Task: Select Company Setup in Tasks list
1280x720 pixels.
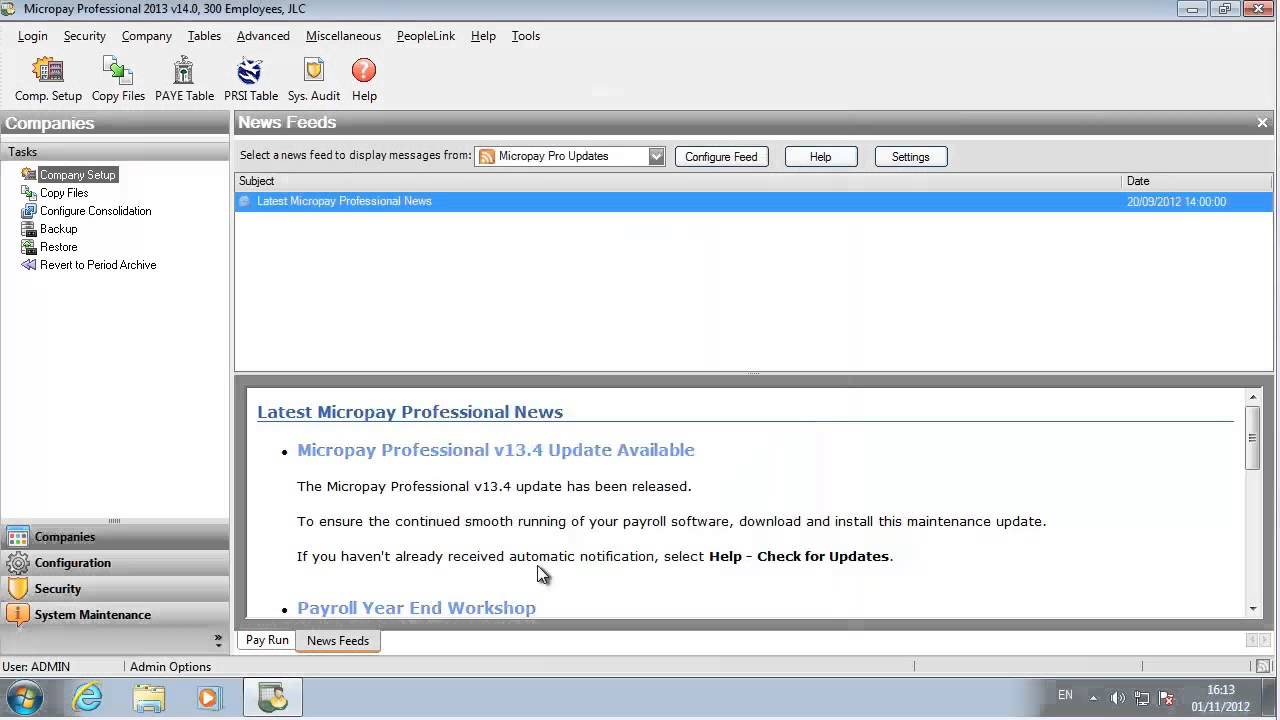Action: pos(77,175)
